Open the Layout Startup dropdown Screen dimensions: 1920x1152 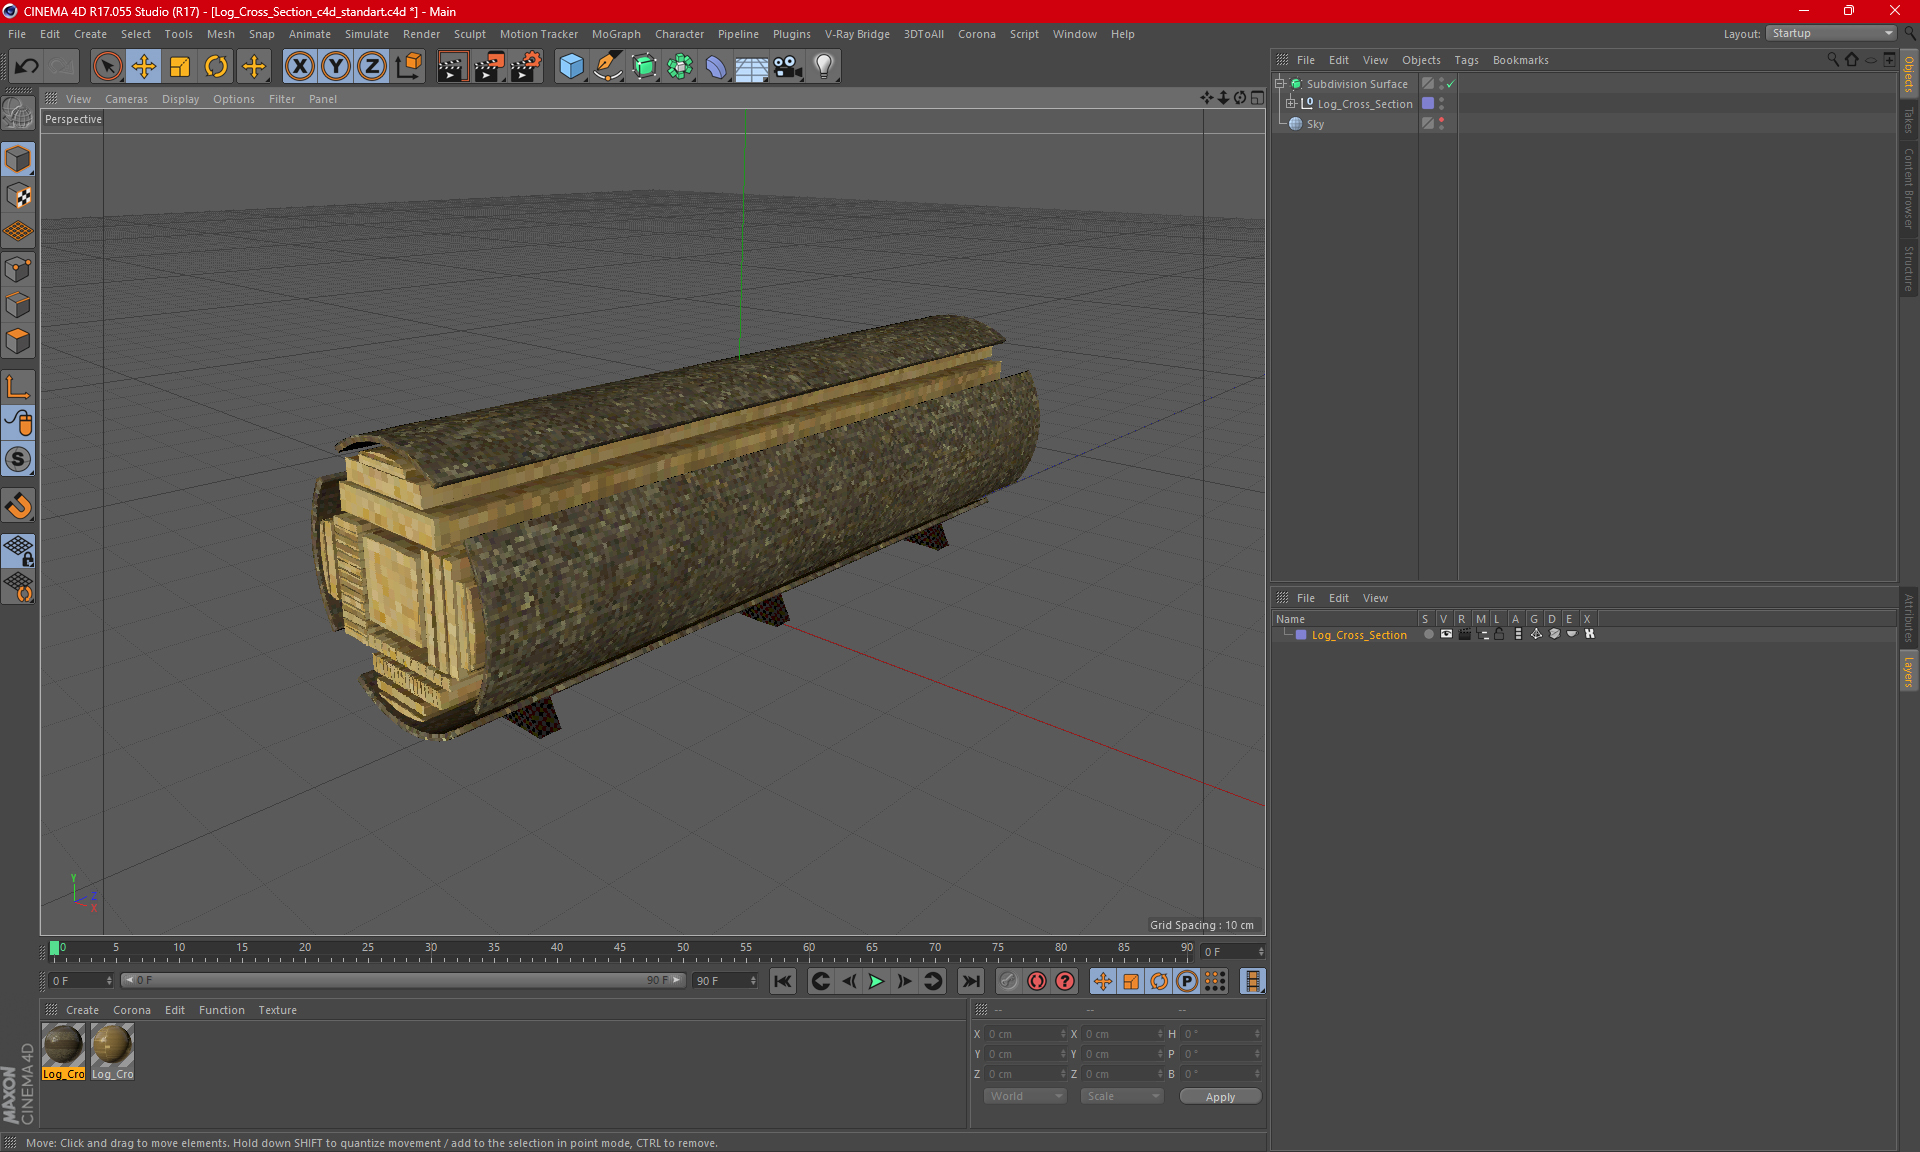tap(1832, 33)
